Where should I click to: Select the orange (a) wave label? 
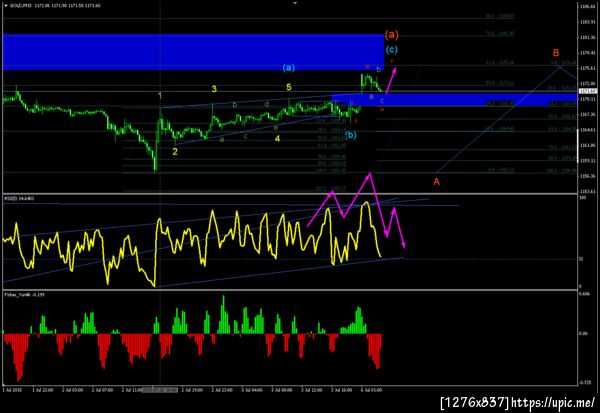pos(391,34)
